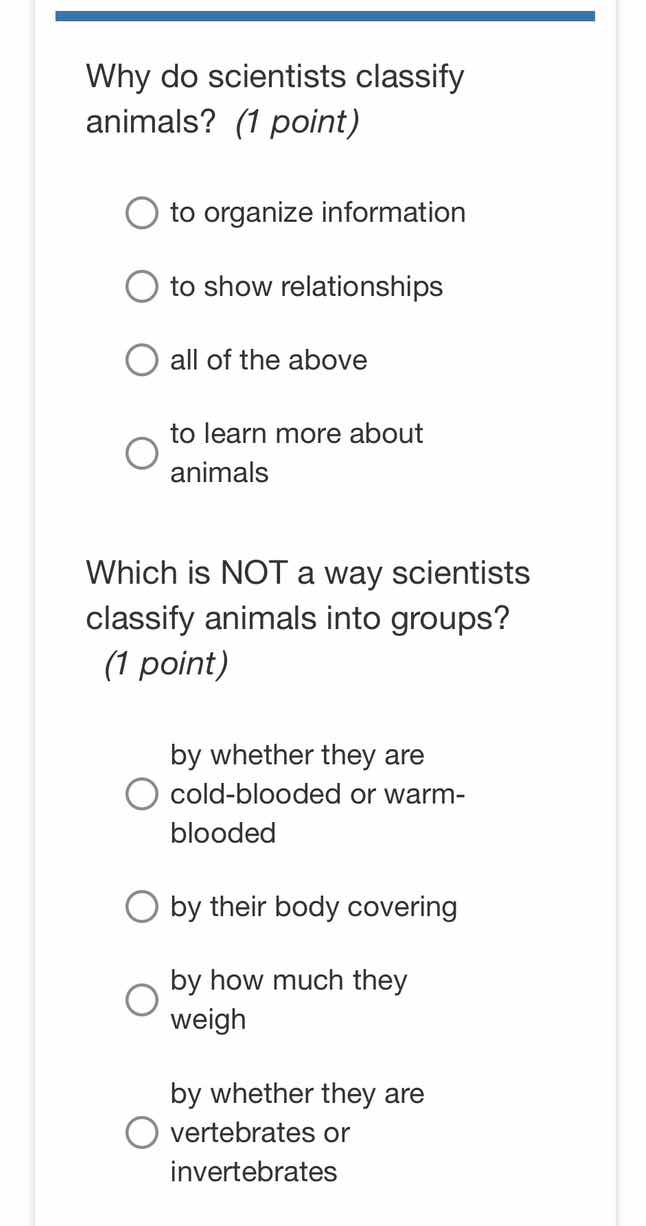
Task: Click the 'cold-blooded or warm-blooded' answer text
Action: tap(317, 793)
